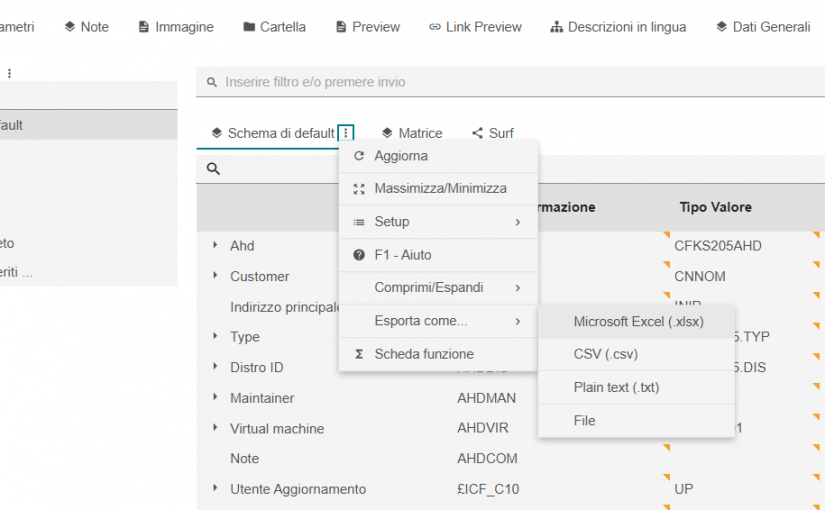Screen dimensions: 825x510
Task: Click the Surf share tab
Action: [492, 133]
